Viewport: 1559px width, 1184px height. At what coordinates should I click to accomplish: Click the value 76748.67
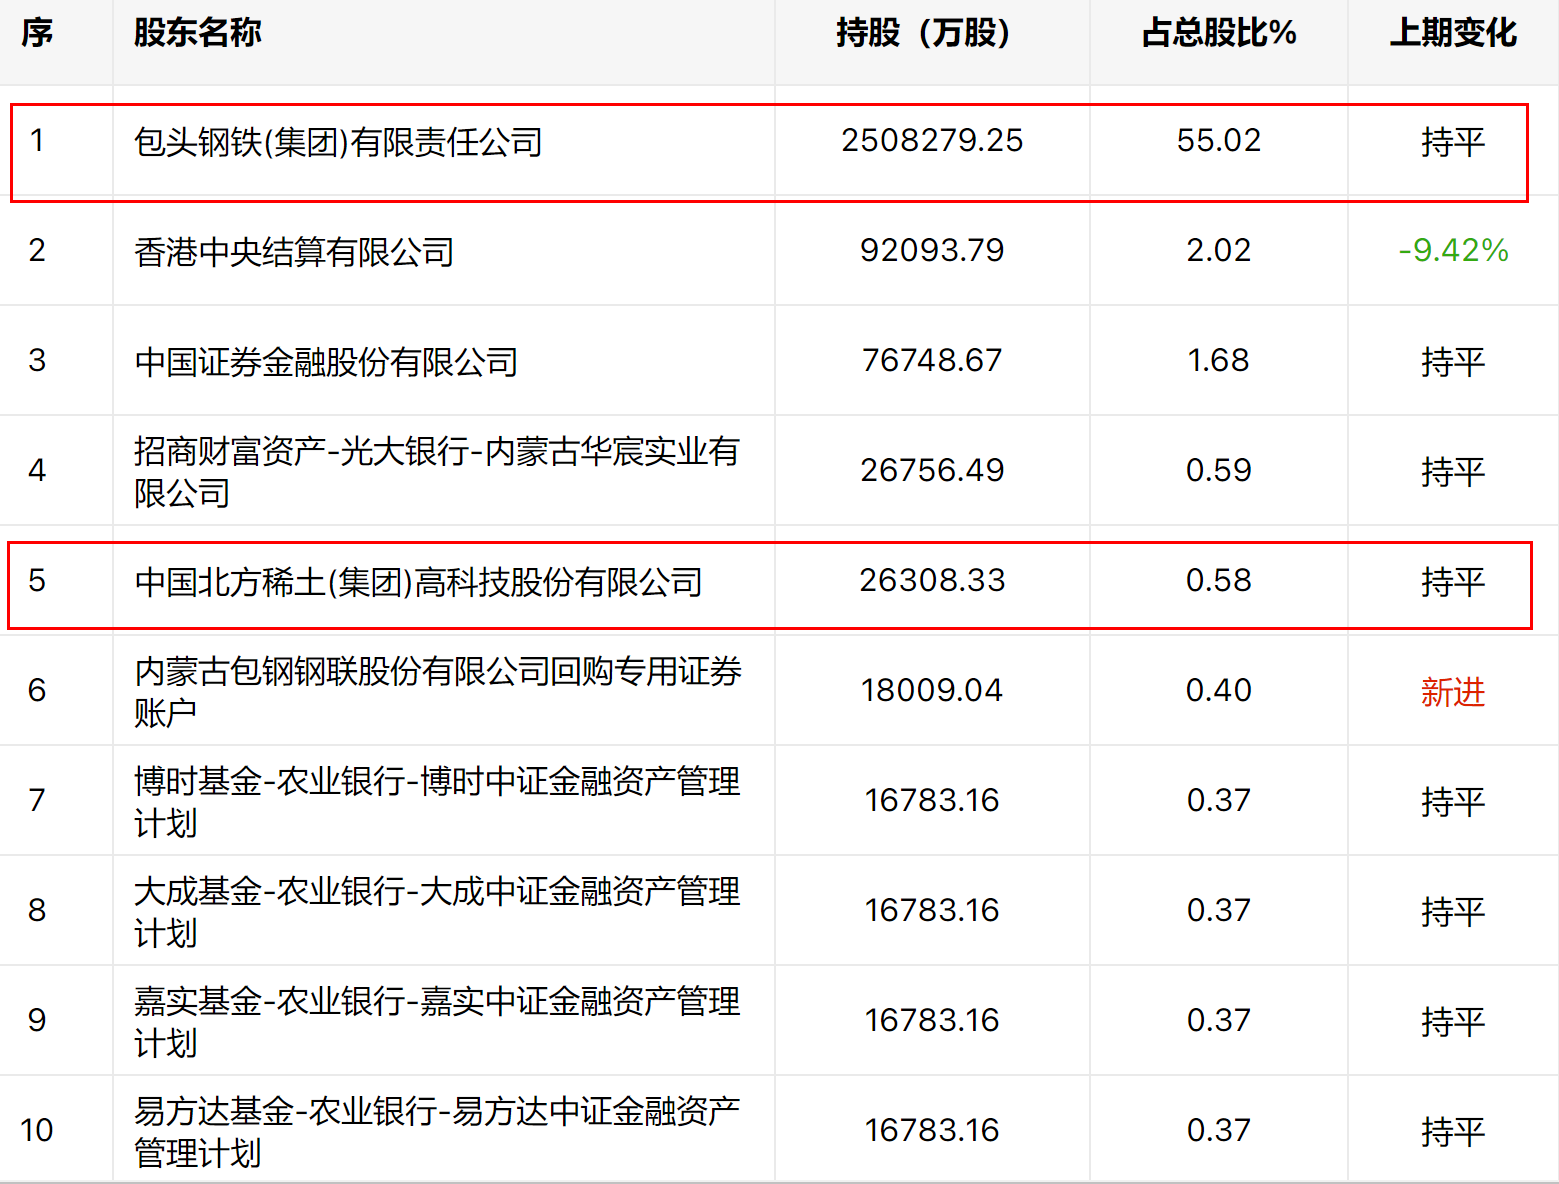[932, 360]
